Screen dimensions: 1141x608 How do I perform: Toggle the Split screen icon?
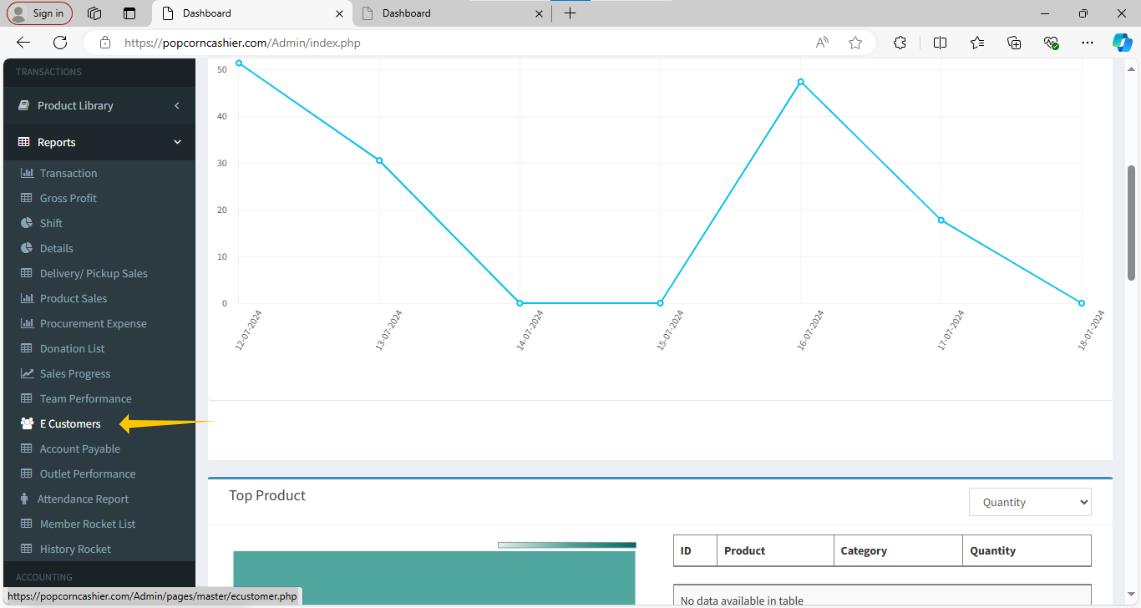[x=940, y=43]
